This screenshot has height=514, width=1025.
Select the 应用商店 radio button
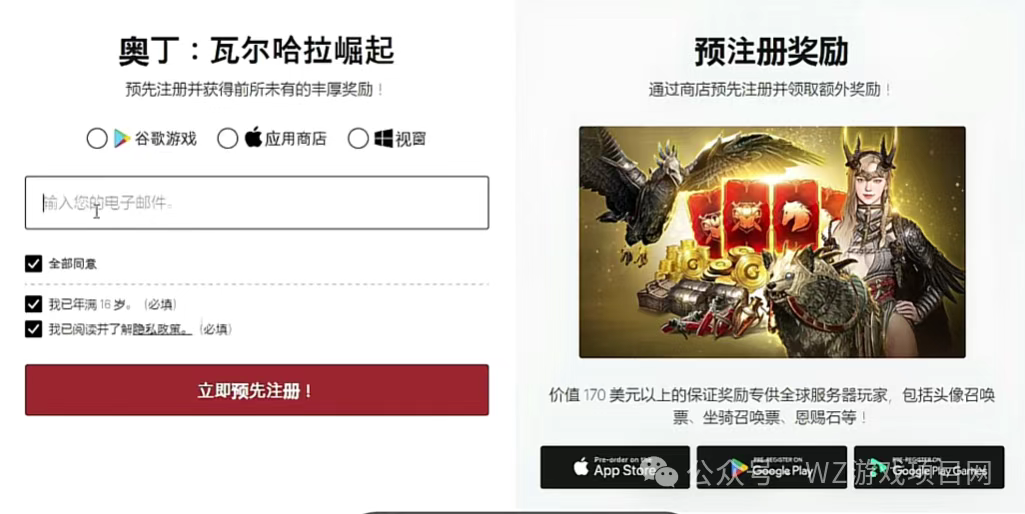point(227,139)
